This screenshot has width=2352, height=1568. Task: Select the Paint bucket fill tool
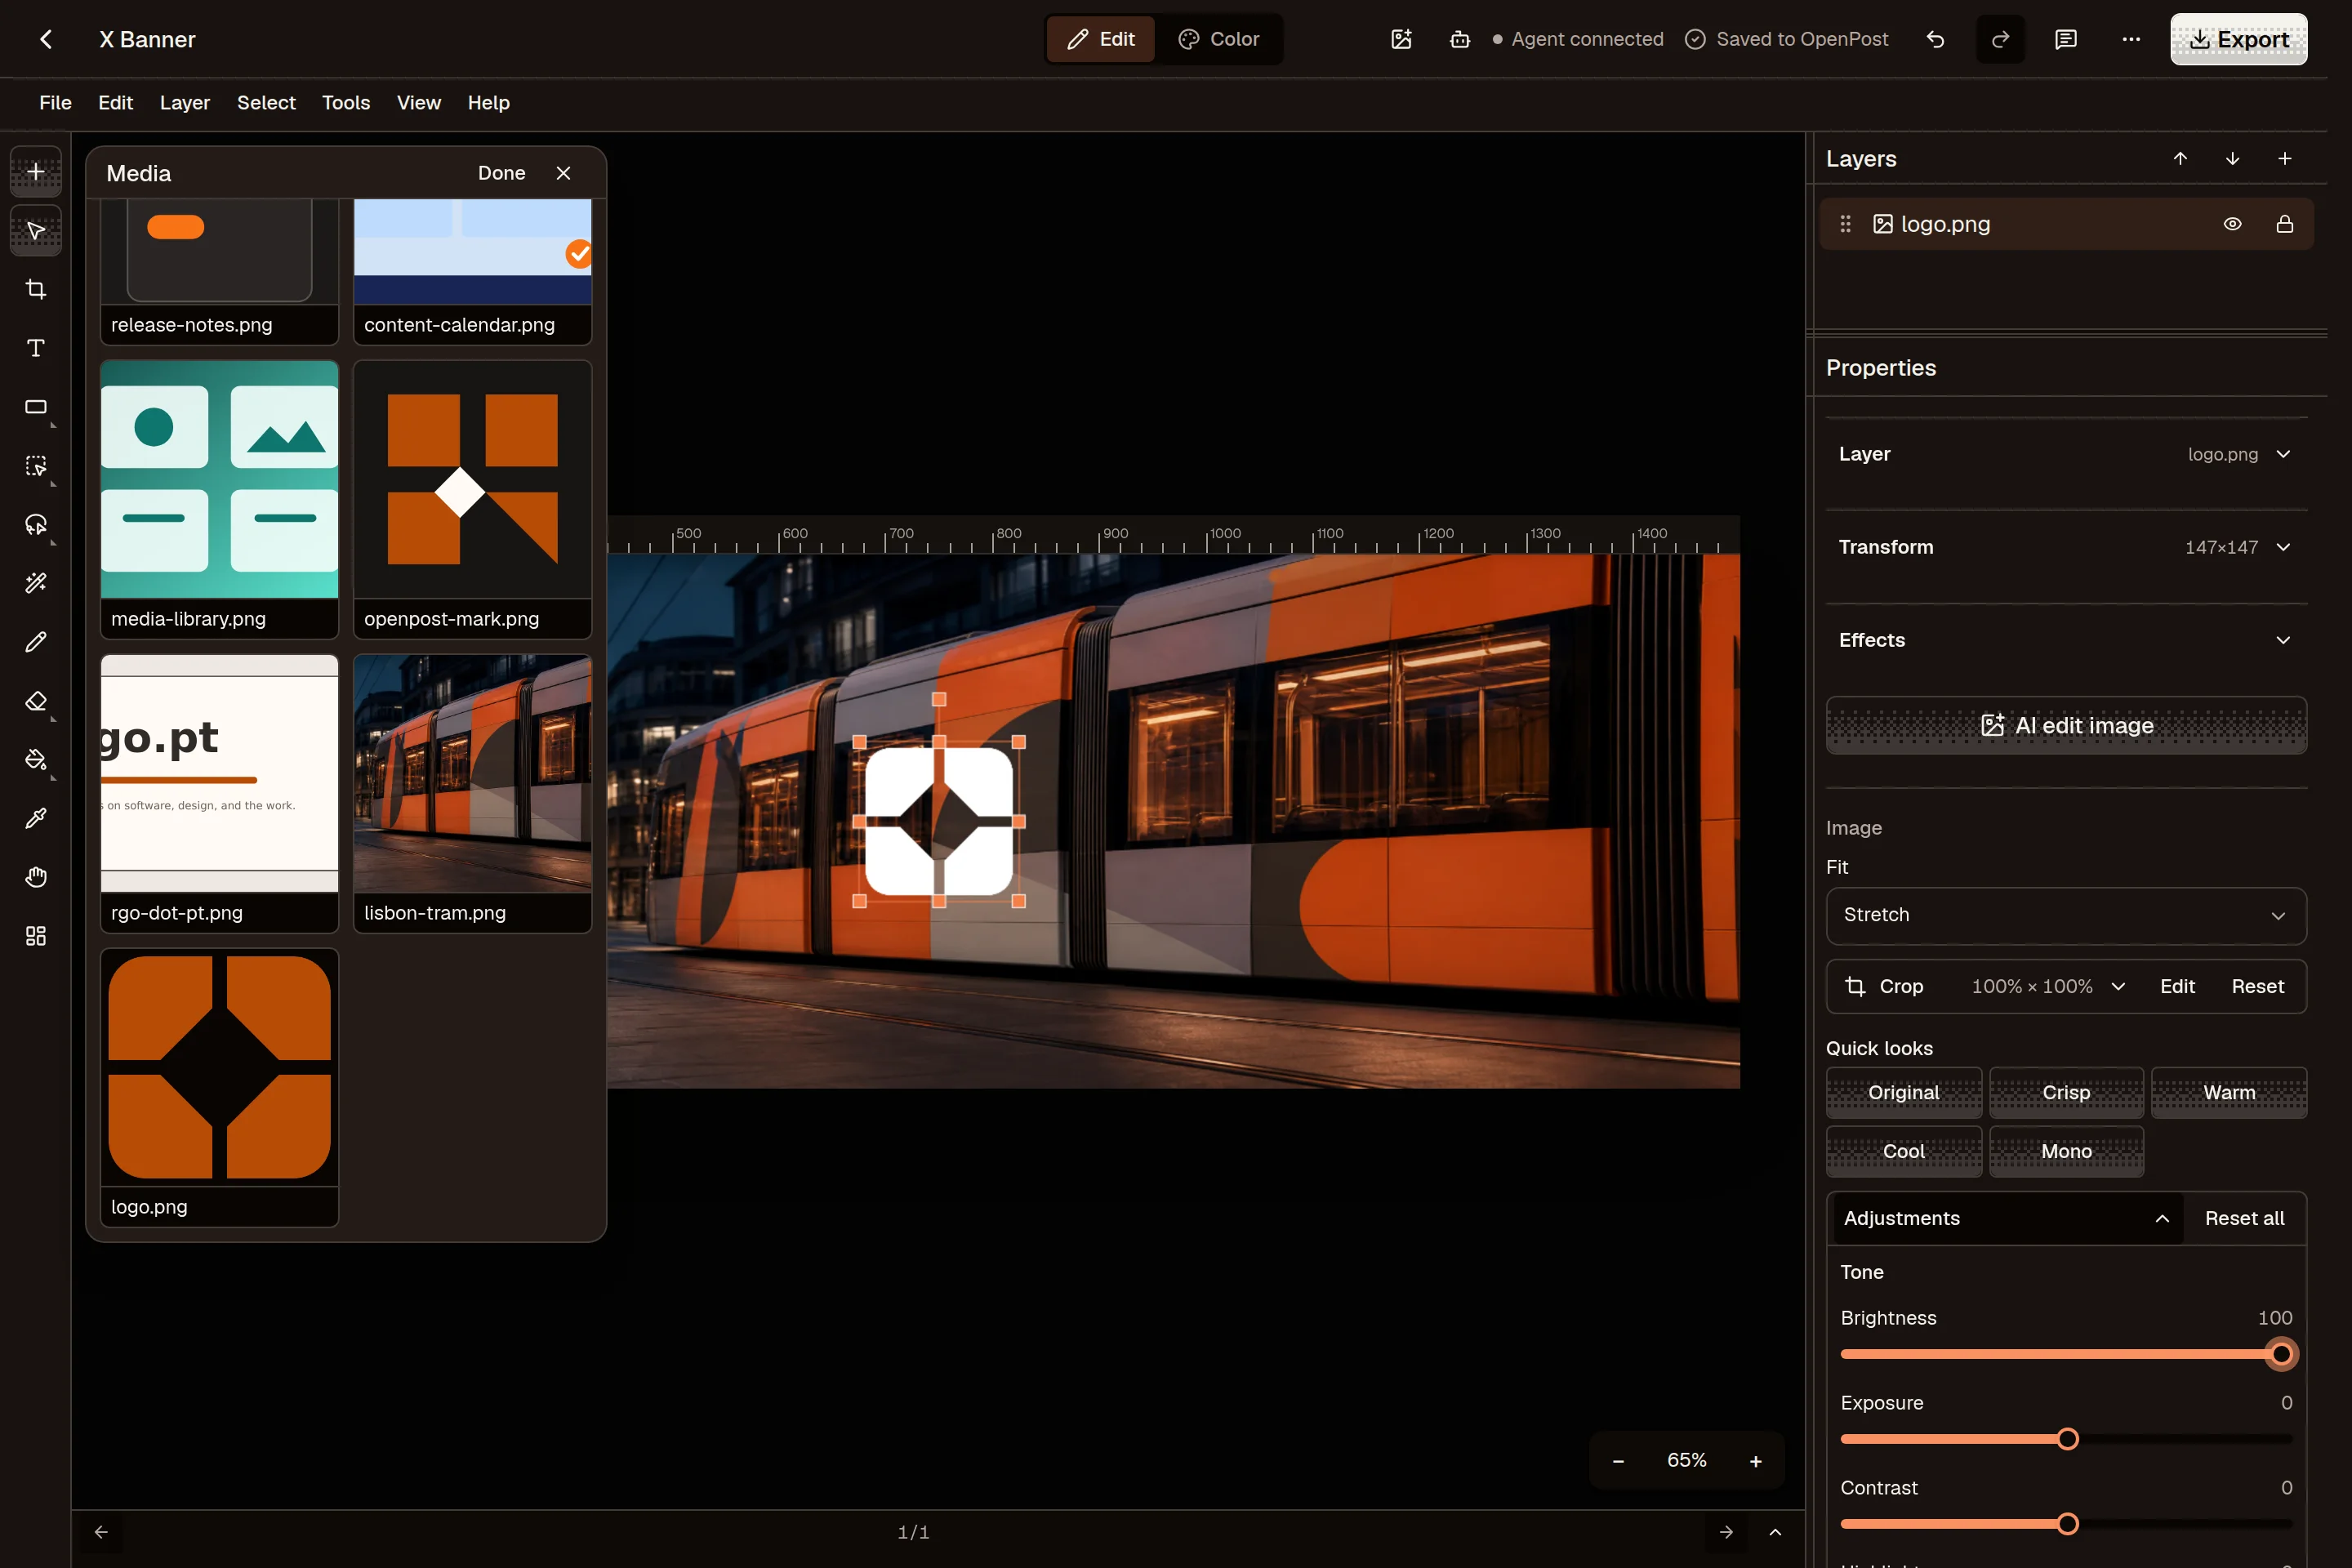pyautogui.click(x=36, y=760)
